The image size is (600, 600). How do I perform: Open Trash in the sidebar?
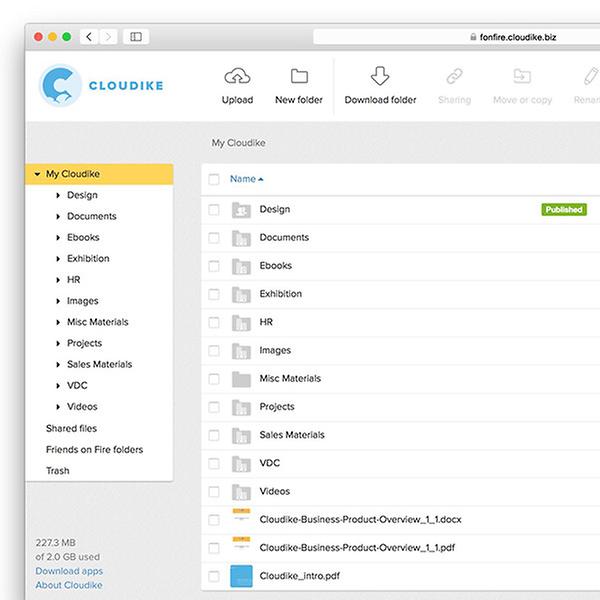[x=58, y=471]
